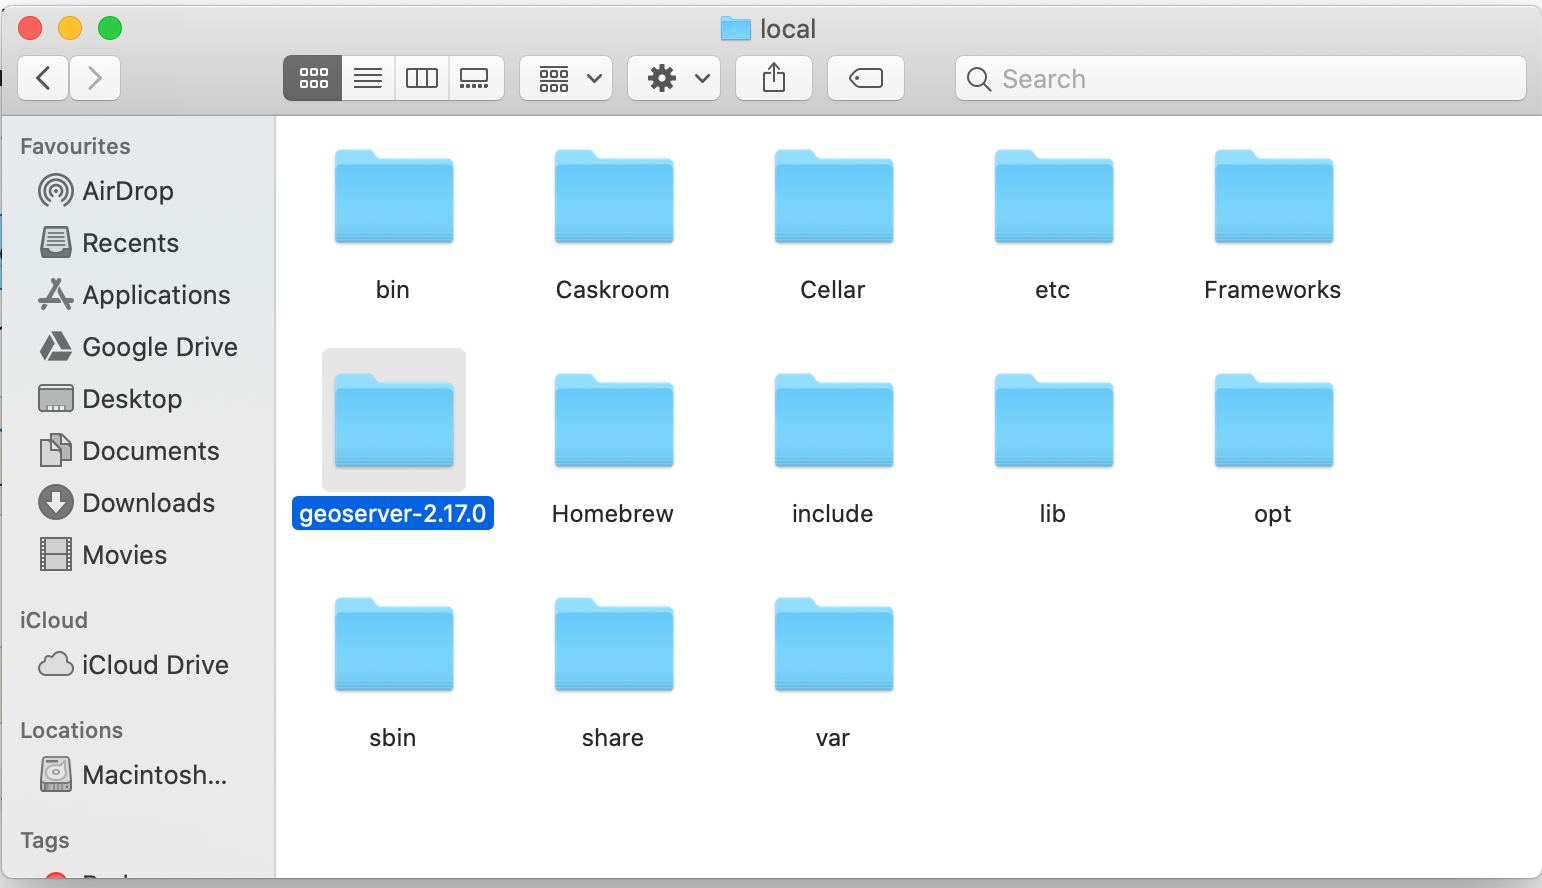Image resolution: width=1542 pixels, height=888 pixels.
Task: Click the Favourites sidebar heading
Action: 75,146
